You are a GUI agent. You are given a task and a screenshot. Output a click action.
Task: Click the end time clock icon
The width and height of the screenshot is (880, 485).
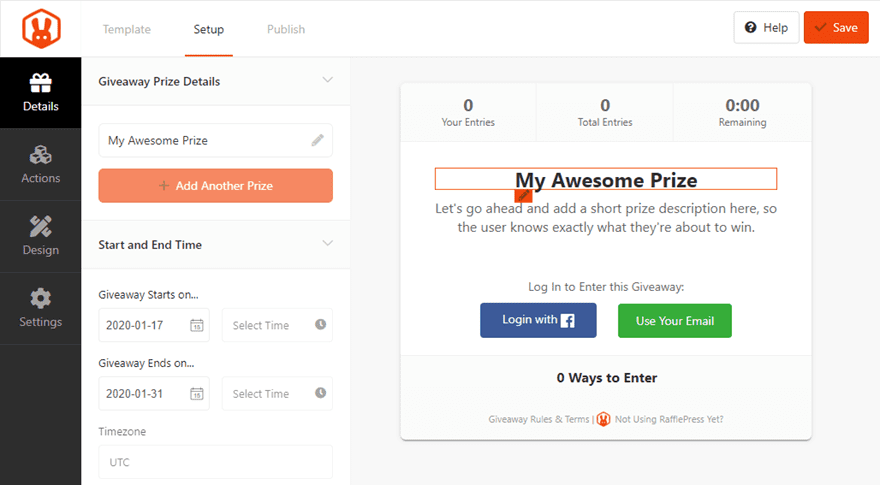[320, 393]
